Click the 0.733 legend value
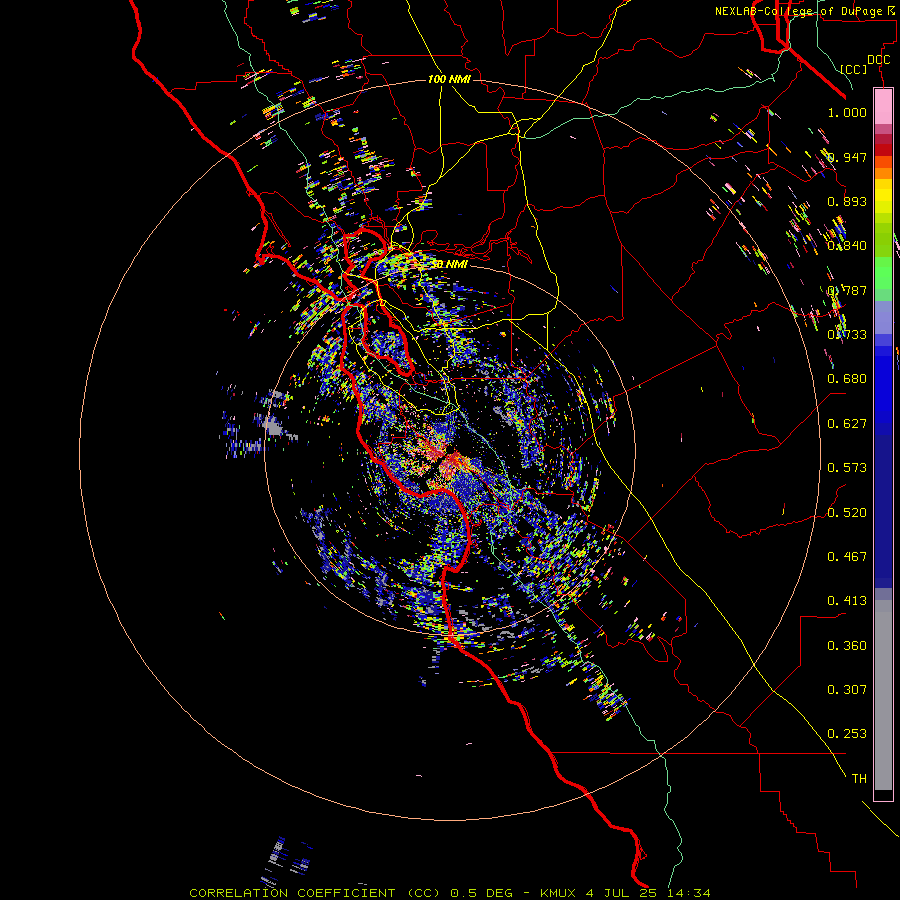The image size is (900, 900). 847,335
